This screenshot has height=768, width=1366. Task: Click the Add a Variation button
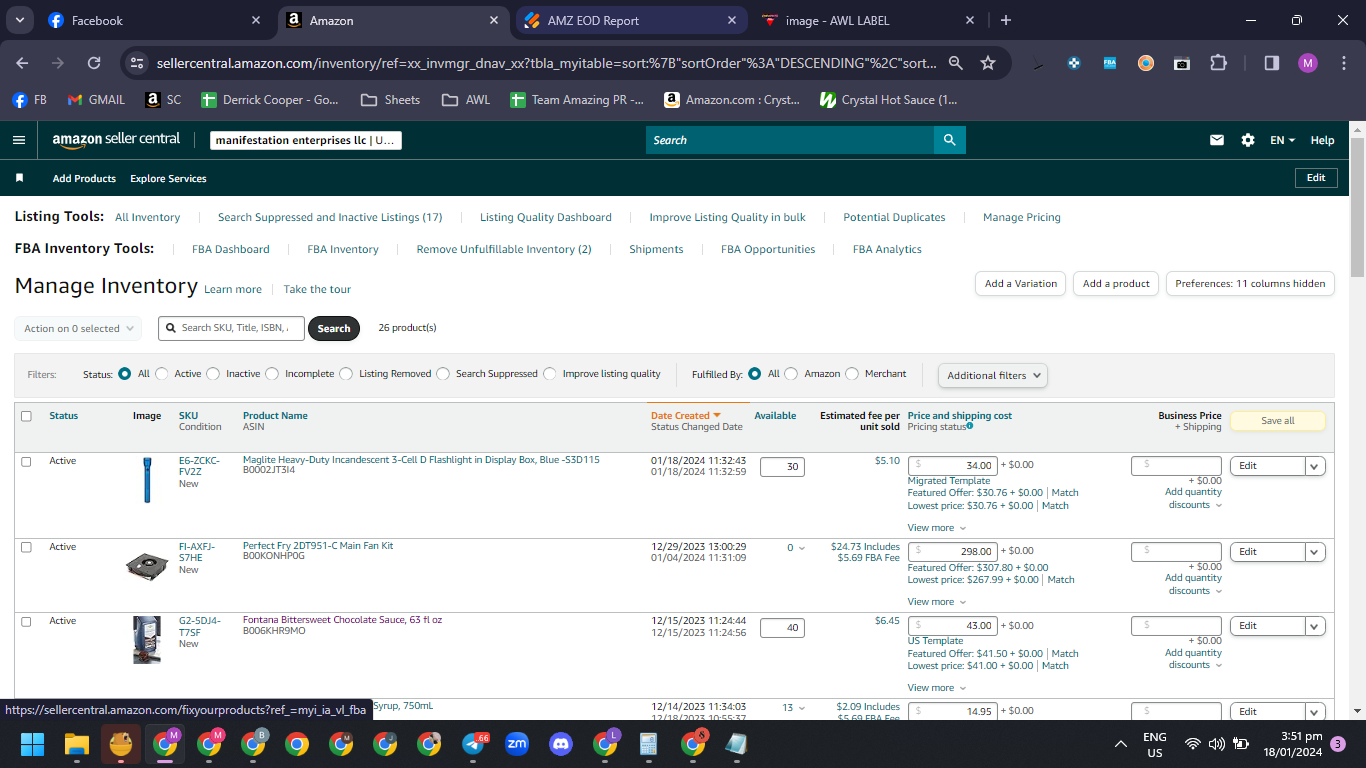pyautogui.click(x=1020, y=284)
